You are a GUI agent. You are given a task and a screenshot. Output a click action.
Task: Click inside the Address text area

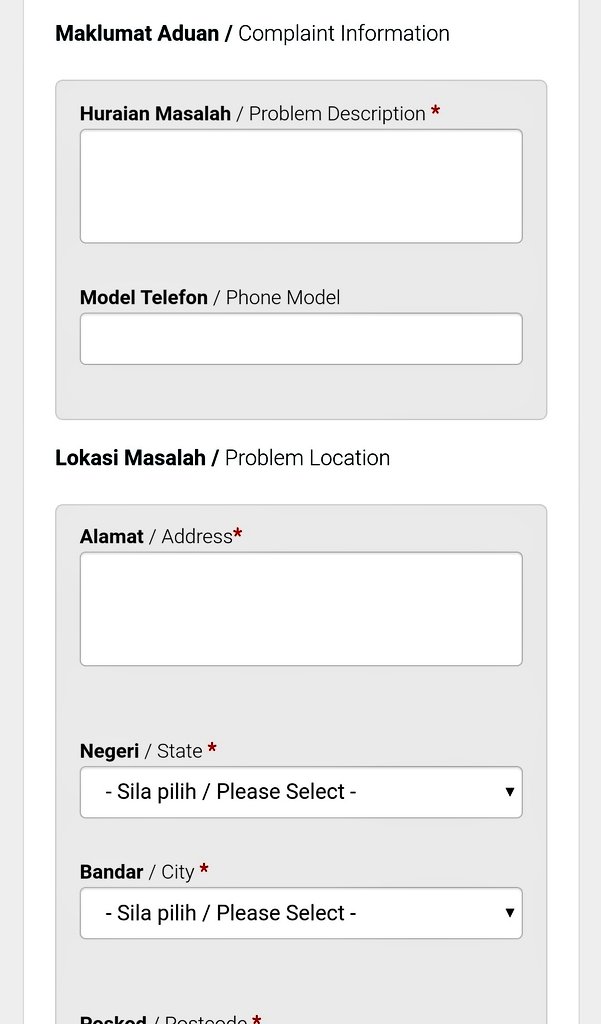pos(300,609)
